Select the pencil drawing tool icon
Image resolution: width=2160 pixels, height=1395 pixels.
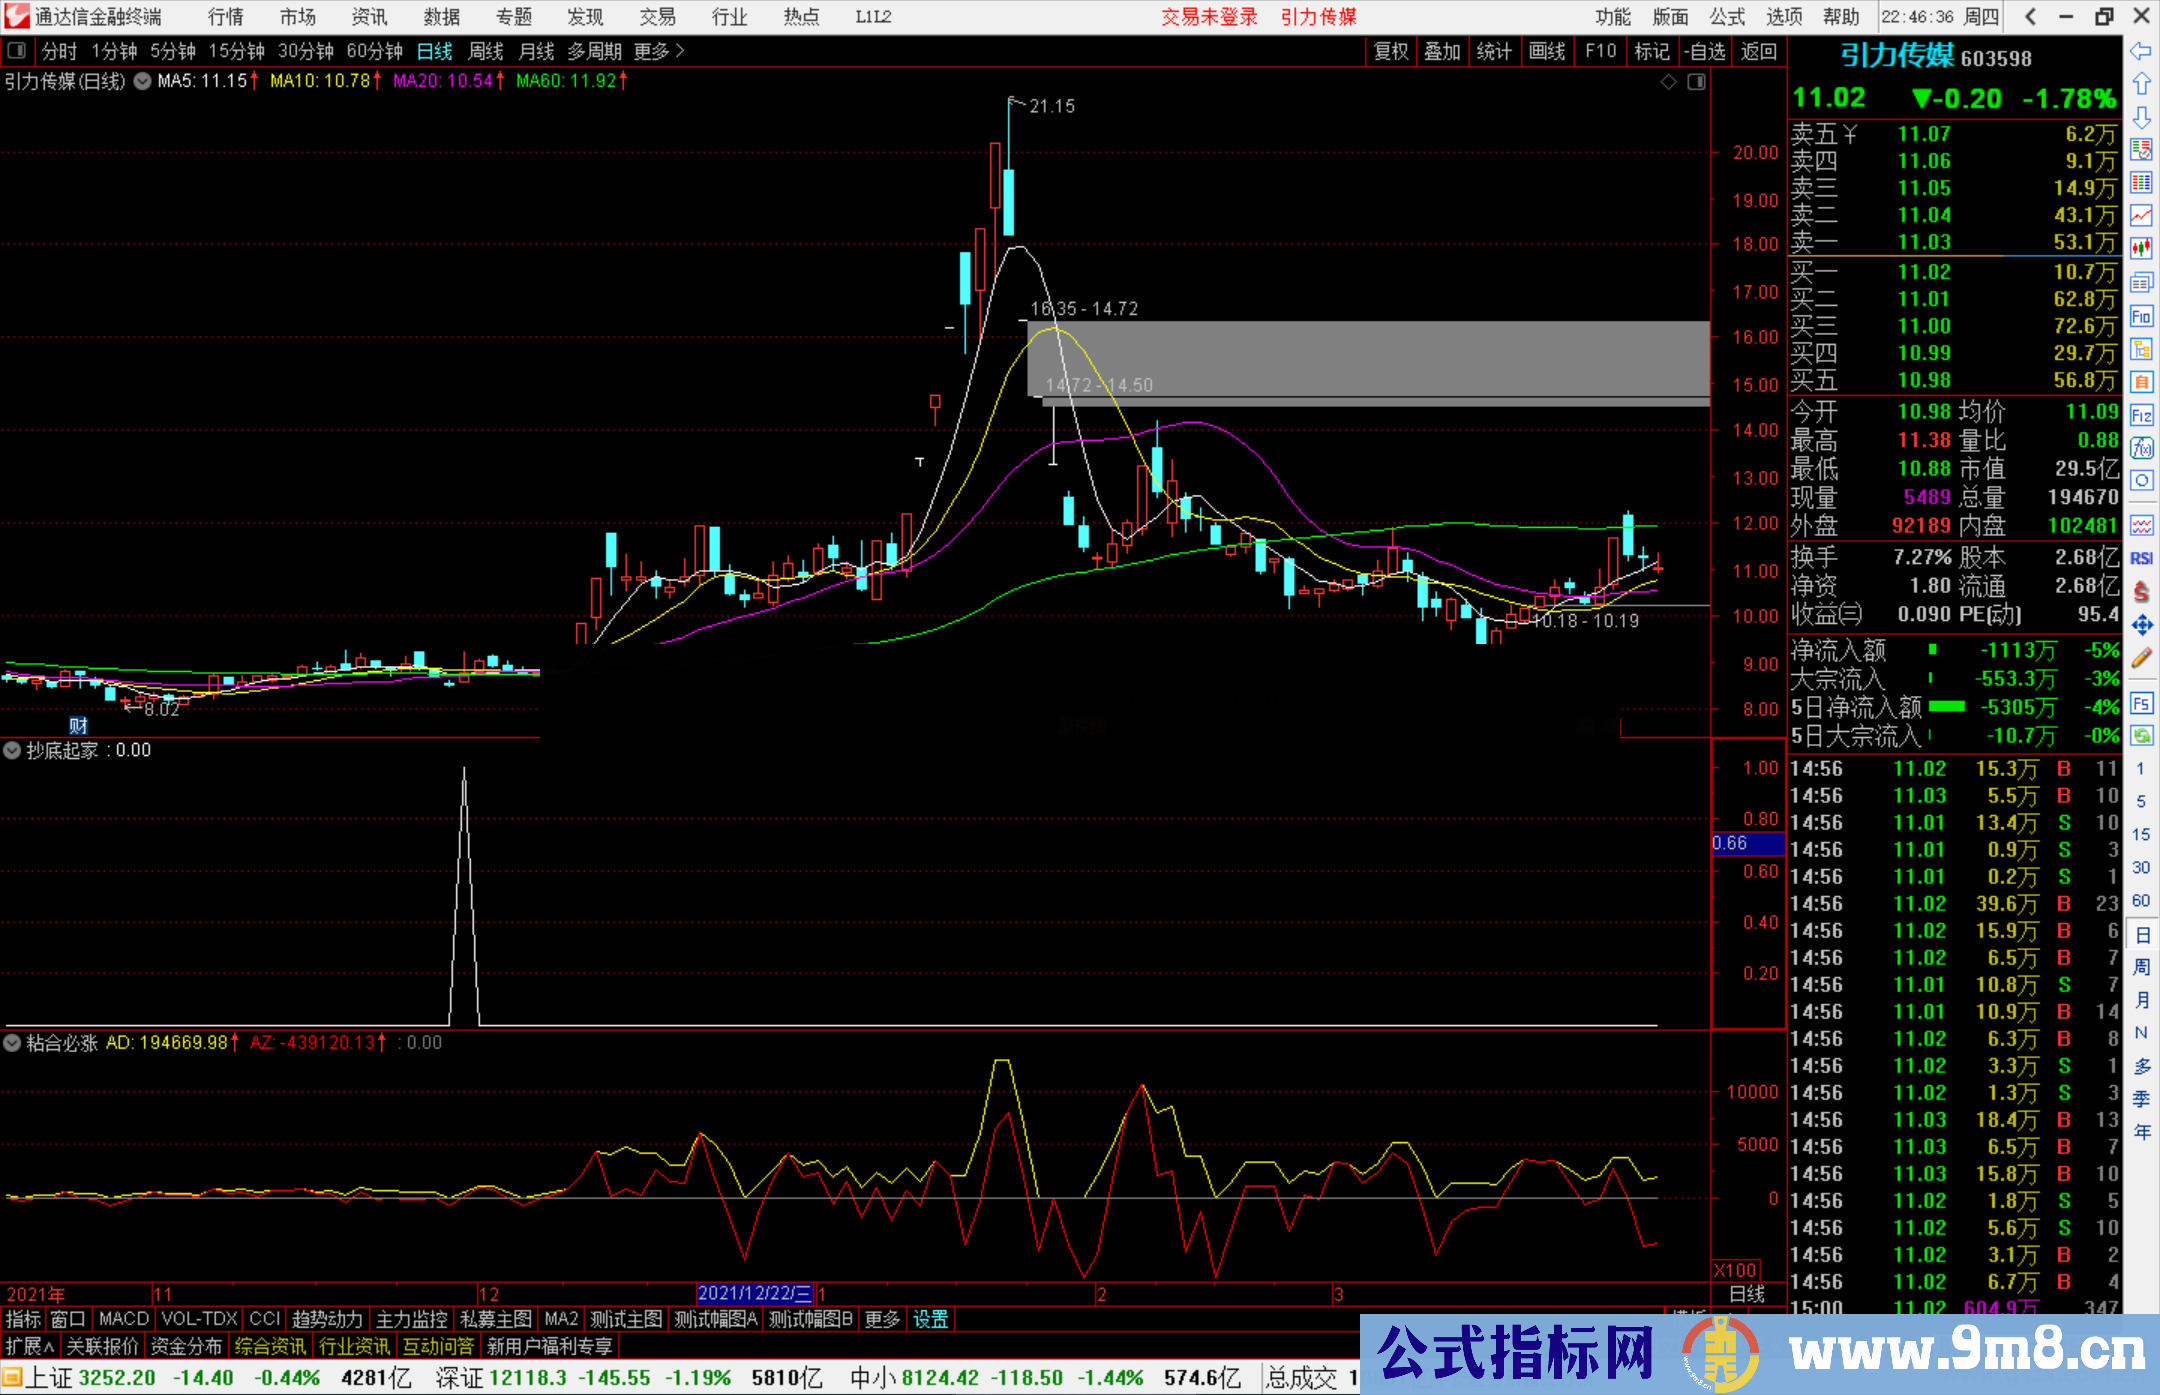[2141, 658]
